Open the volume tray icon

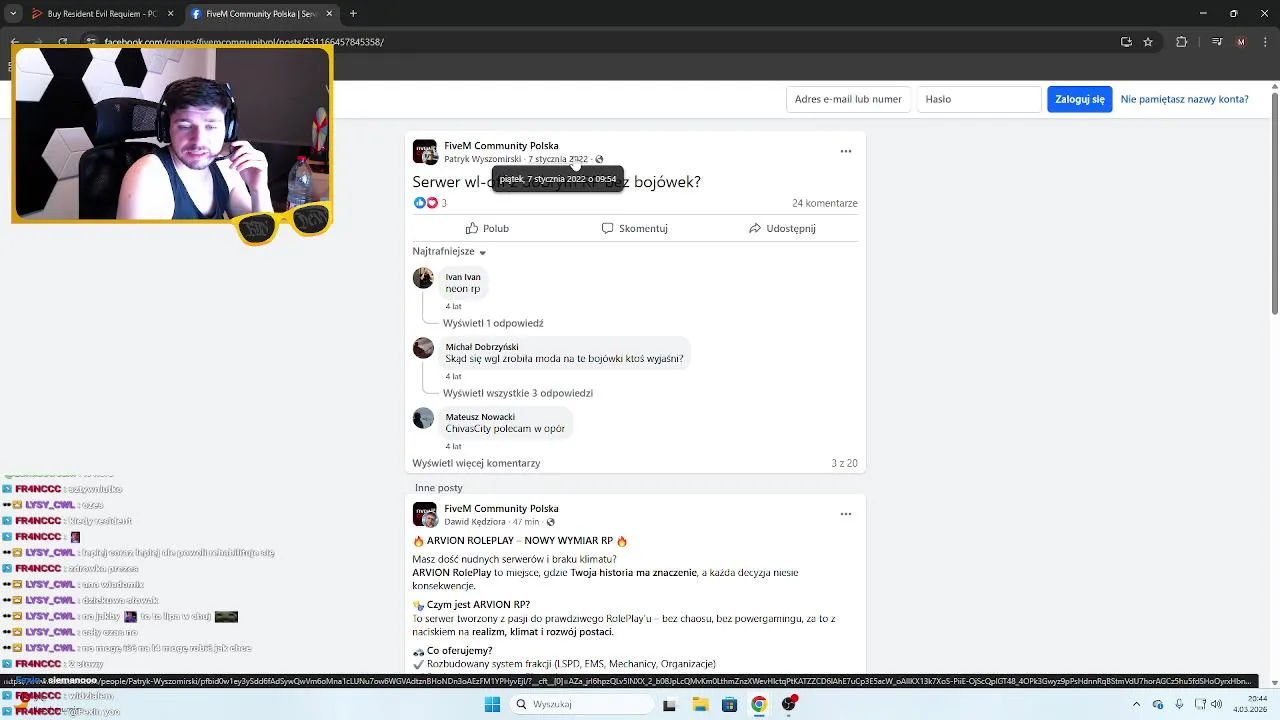point(1216,704)
